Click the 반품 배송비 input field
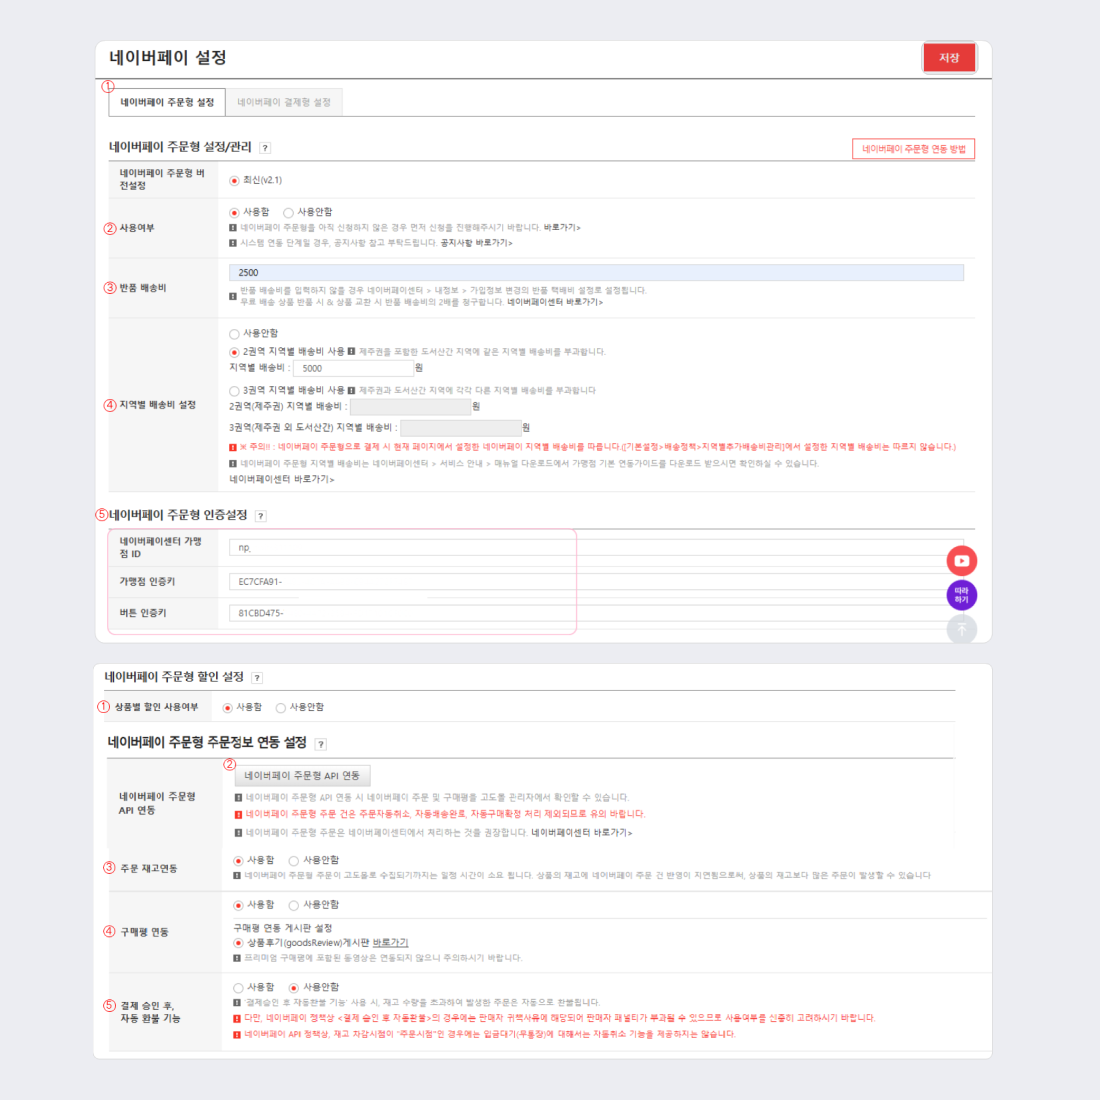This screenshot has width=1100, height=1100. coord(596,272)
